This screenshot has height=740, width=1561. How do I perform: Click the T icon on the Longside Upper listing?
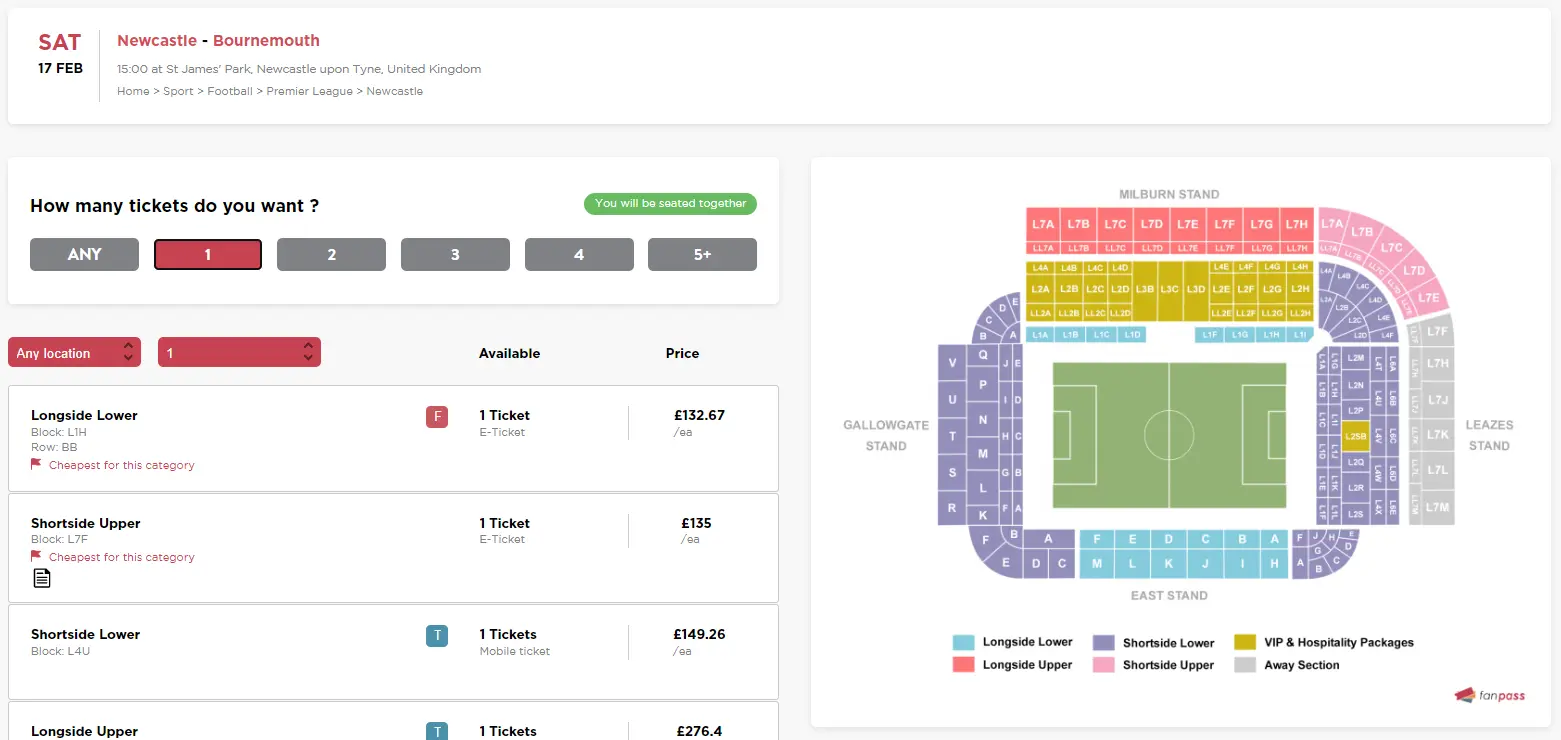tap(437, 731)
